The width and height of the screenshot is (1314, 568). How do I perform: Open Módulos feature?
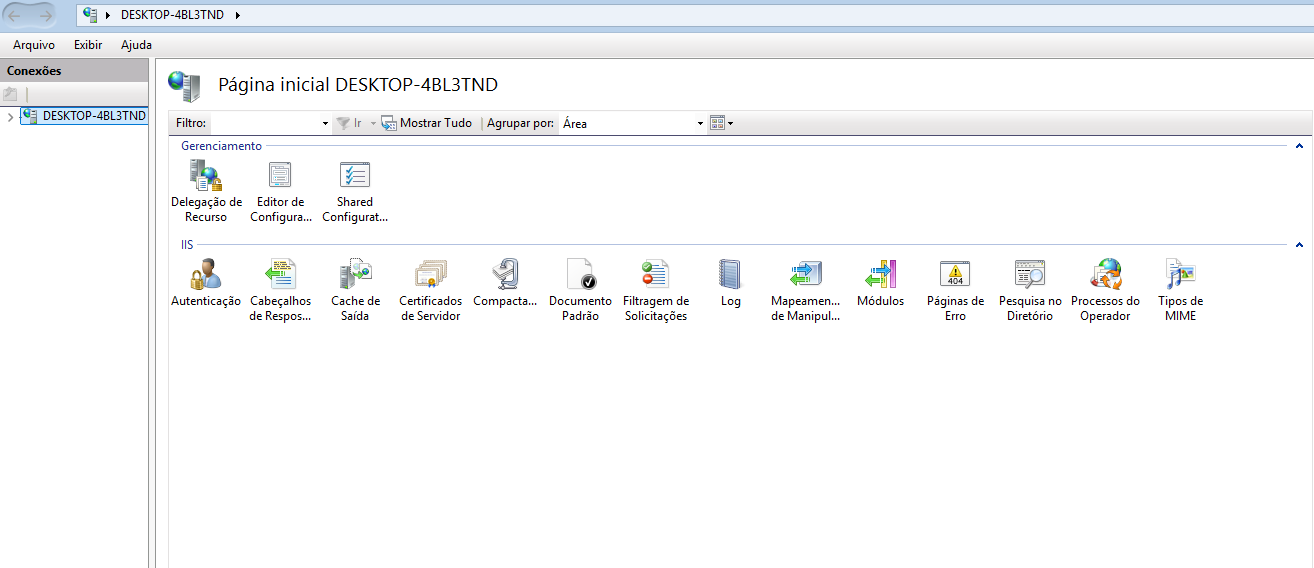click(x=880, y=283)
